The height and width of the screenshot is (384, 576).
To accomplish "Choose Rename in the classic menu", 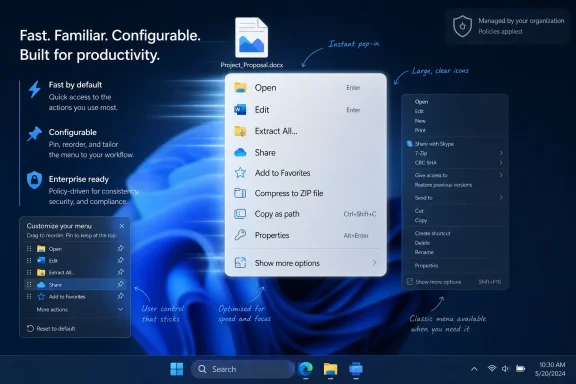I will [424, 252].
